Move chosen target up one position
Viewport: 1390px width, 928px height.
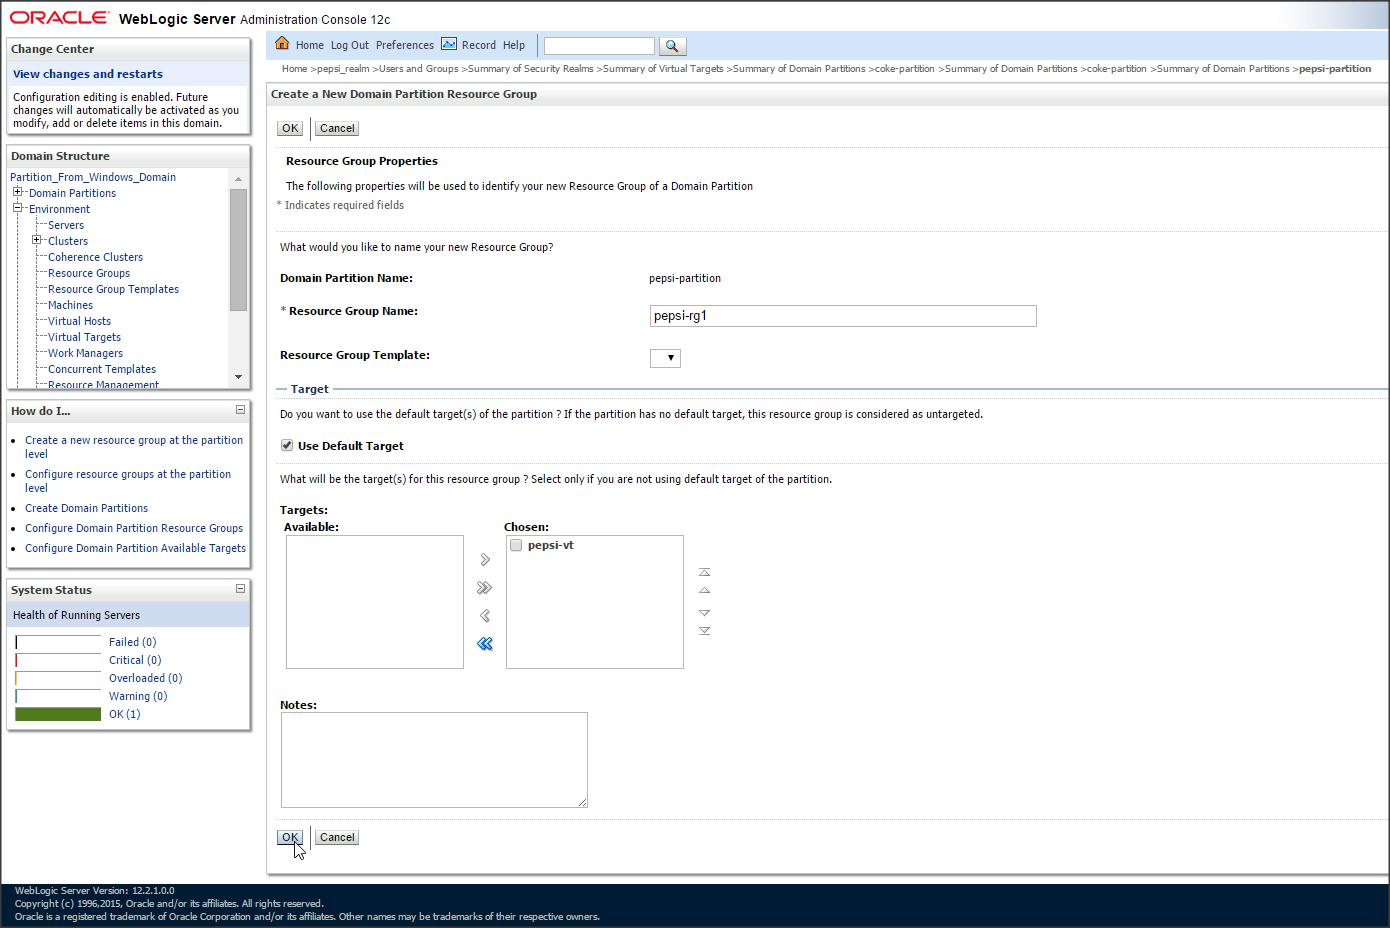[x=704, y=591]
